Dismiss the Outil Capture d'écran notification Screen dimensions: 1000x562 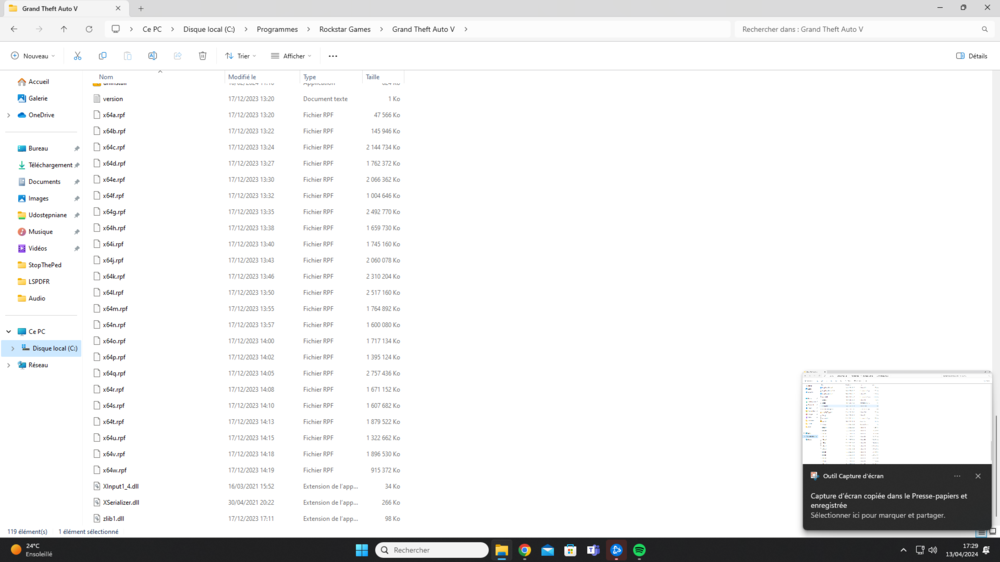[x=978, y=476]
